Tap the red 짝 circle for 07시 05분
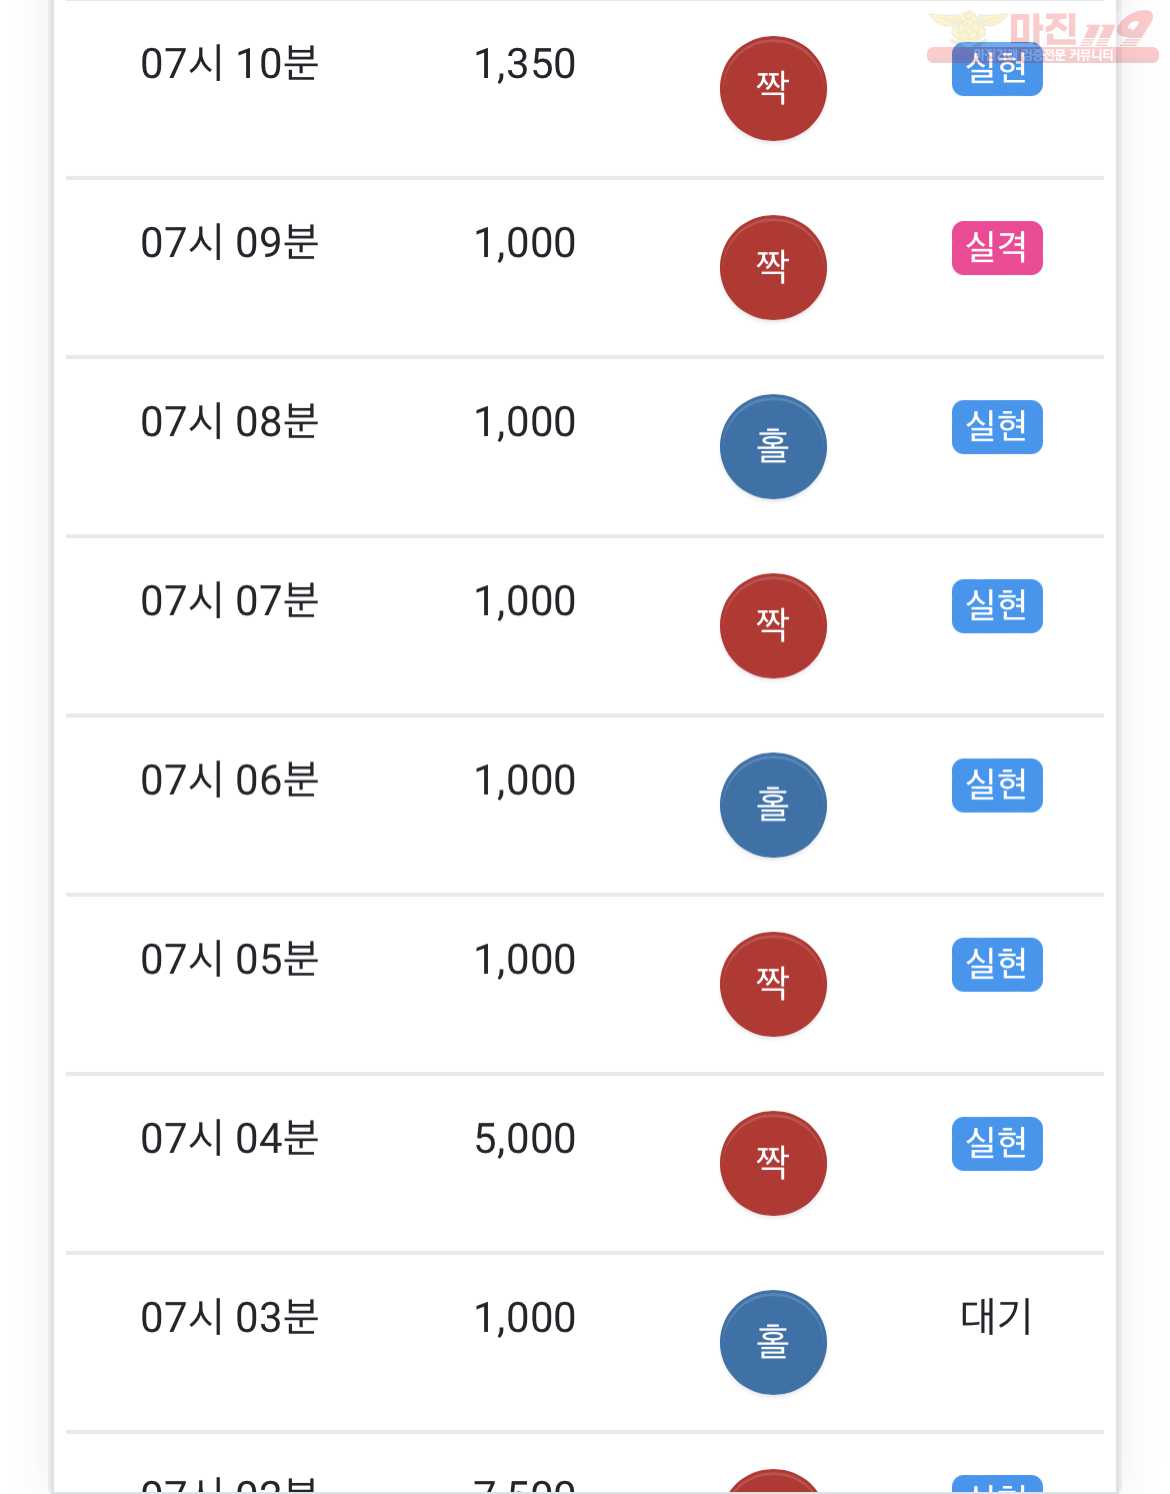The height and width of the screenshot is (1494, 1170). (773, 983)
